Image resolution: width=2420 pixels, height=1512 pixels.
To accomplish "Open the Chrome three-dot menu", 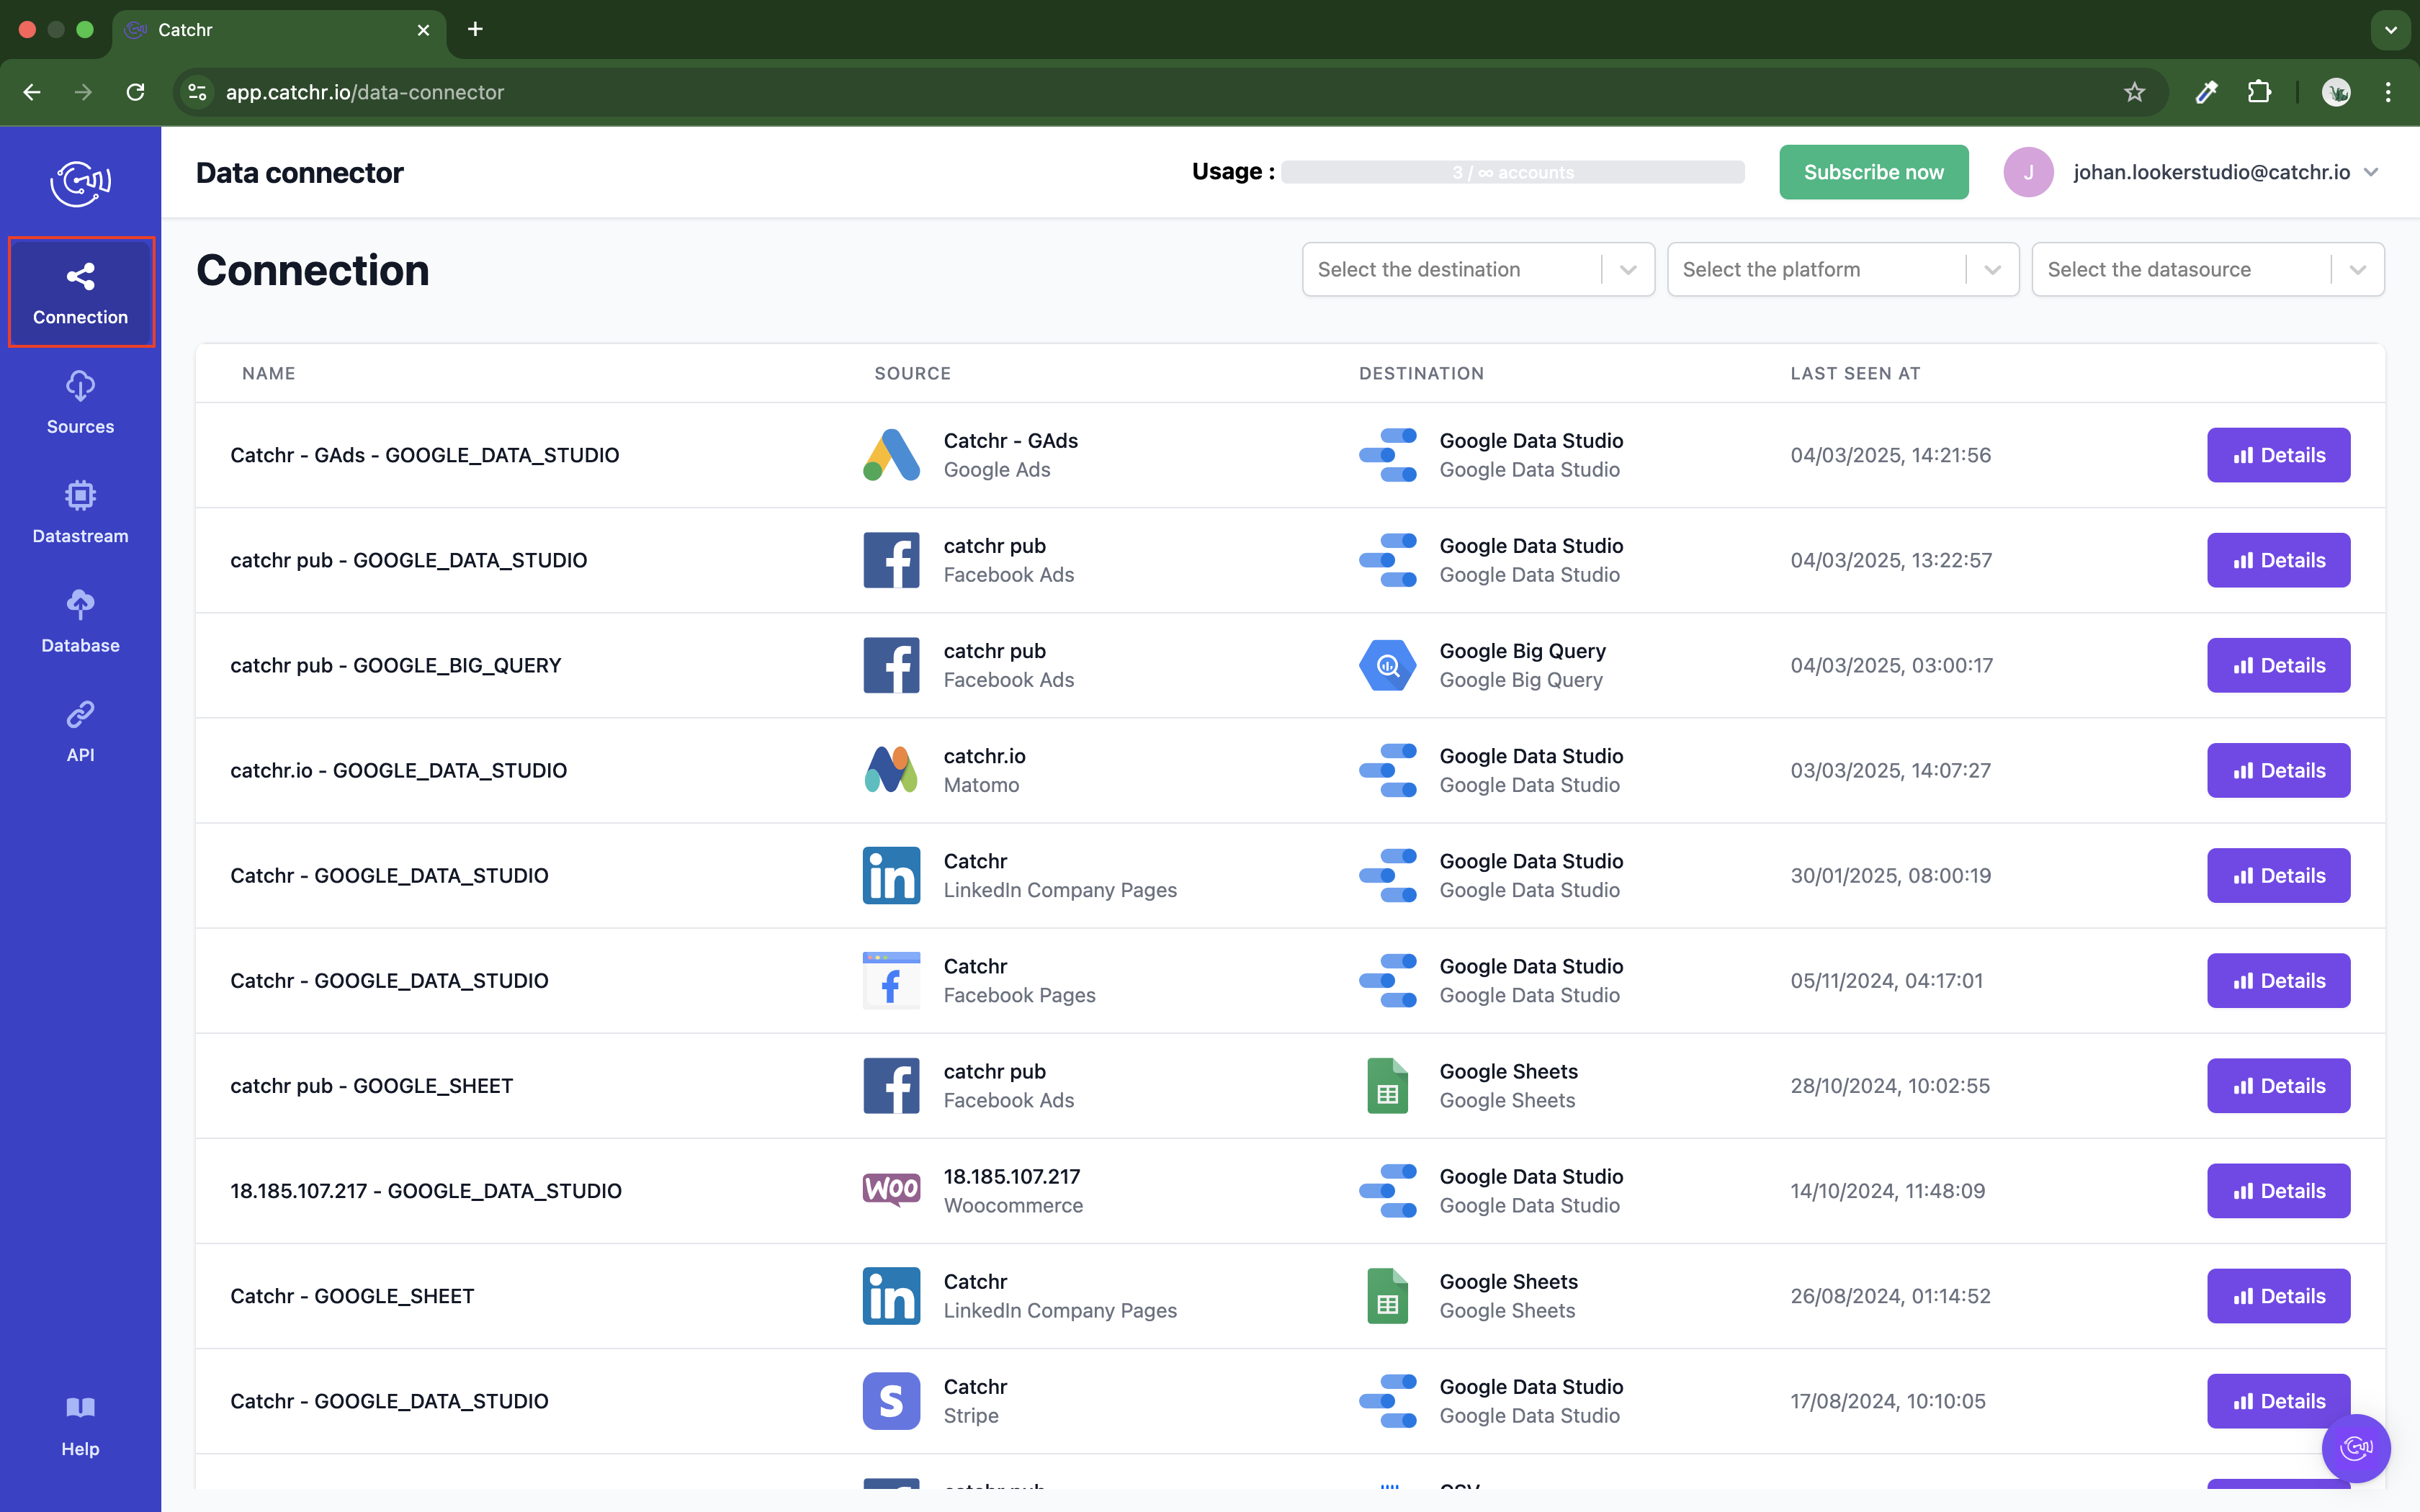I will pos(2388,92).
